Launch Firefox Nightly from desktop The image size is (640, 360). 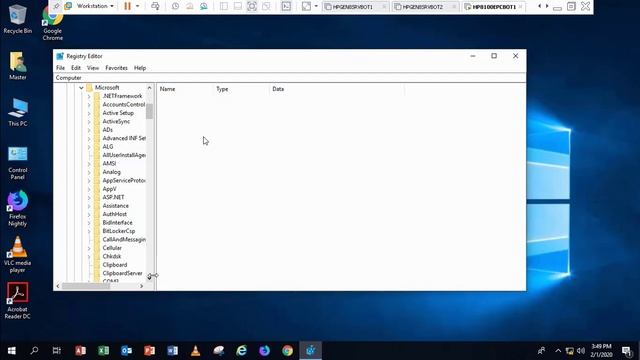pos(18,209)
